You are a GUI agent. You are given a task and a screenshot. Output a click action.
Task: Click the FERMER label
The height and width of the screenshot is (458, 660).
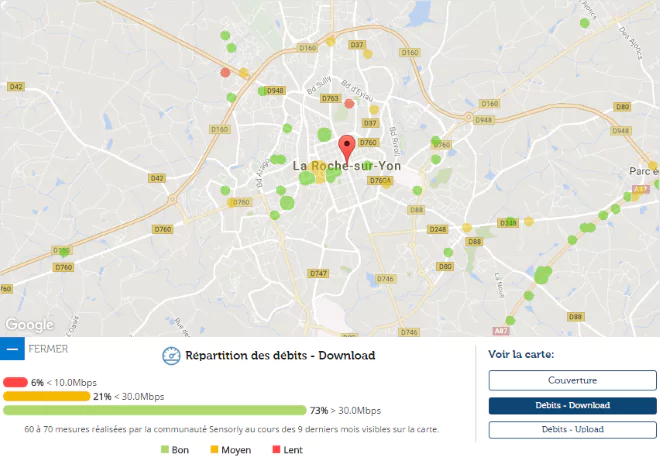point(48,349)
